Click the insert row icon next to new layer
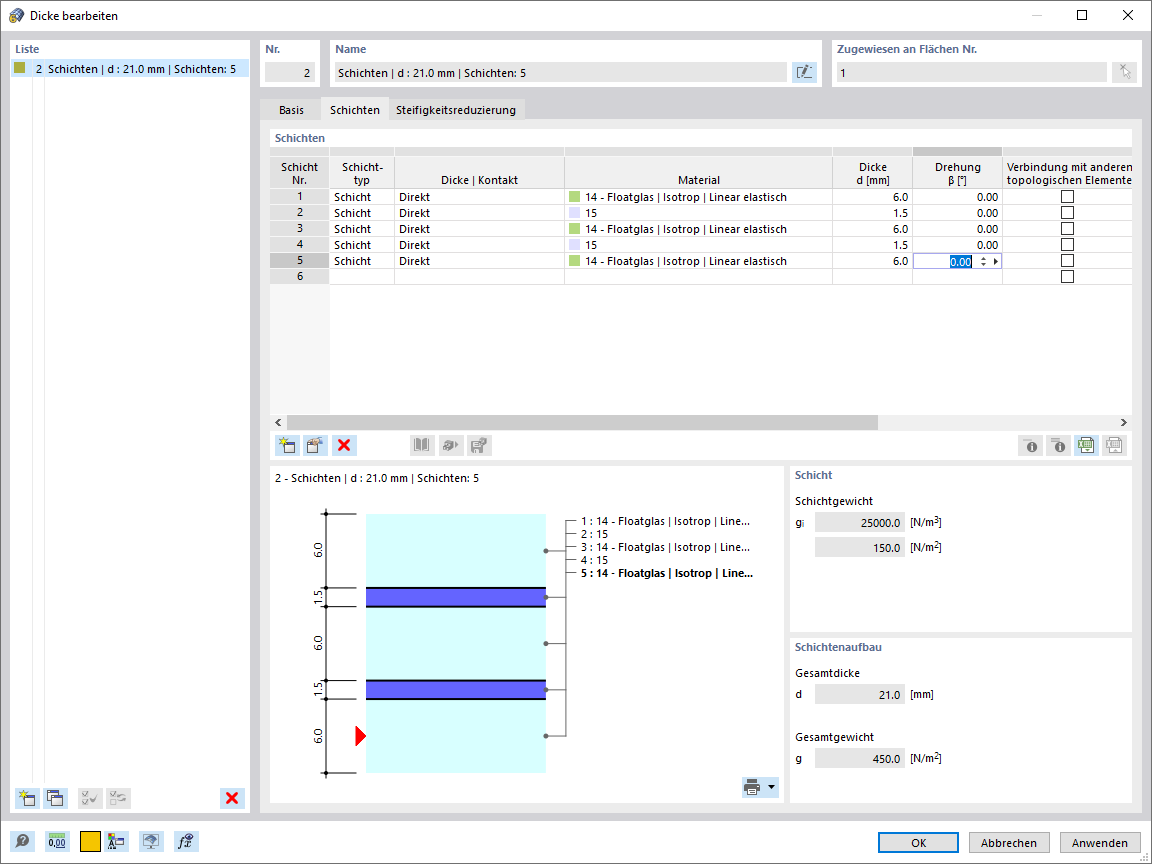 (315, 445)
